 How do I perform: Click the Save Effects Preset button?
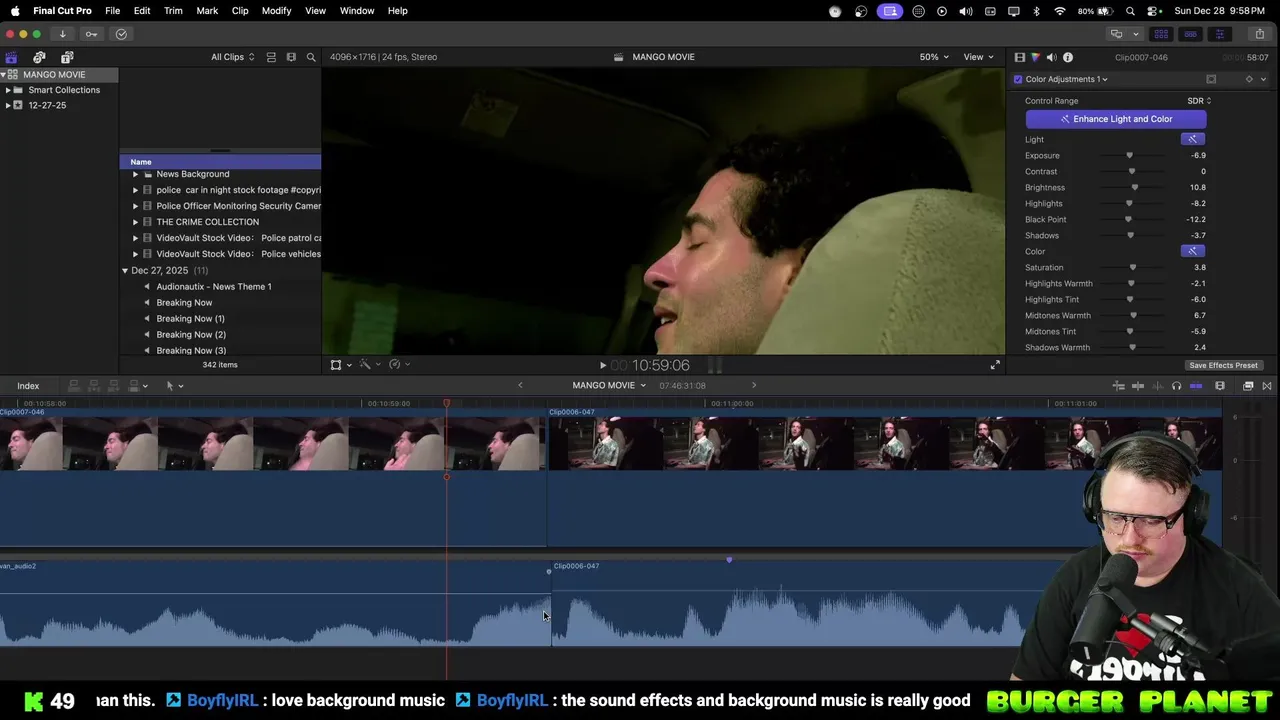click(1223, 365)
